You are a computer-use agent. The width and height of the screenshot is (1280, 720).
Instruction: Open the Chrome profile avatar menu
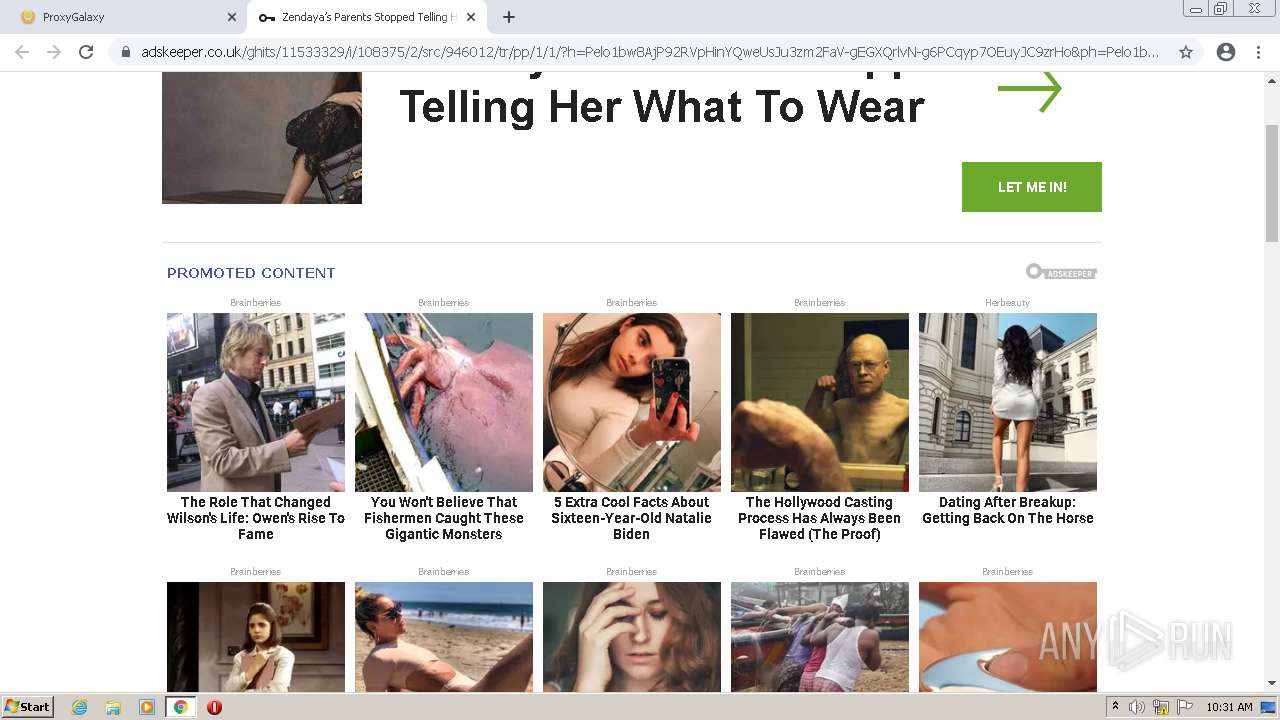(x=1226, y=52)
